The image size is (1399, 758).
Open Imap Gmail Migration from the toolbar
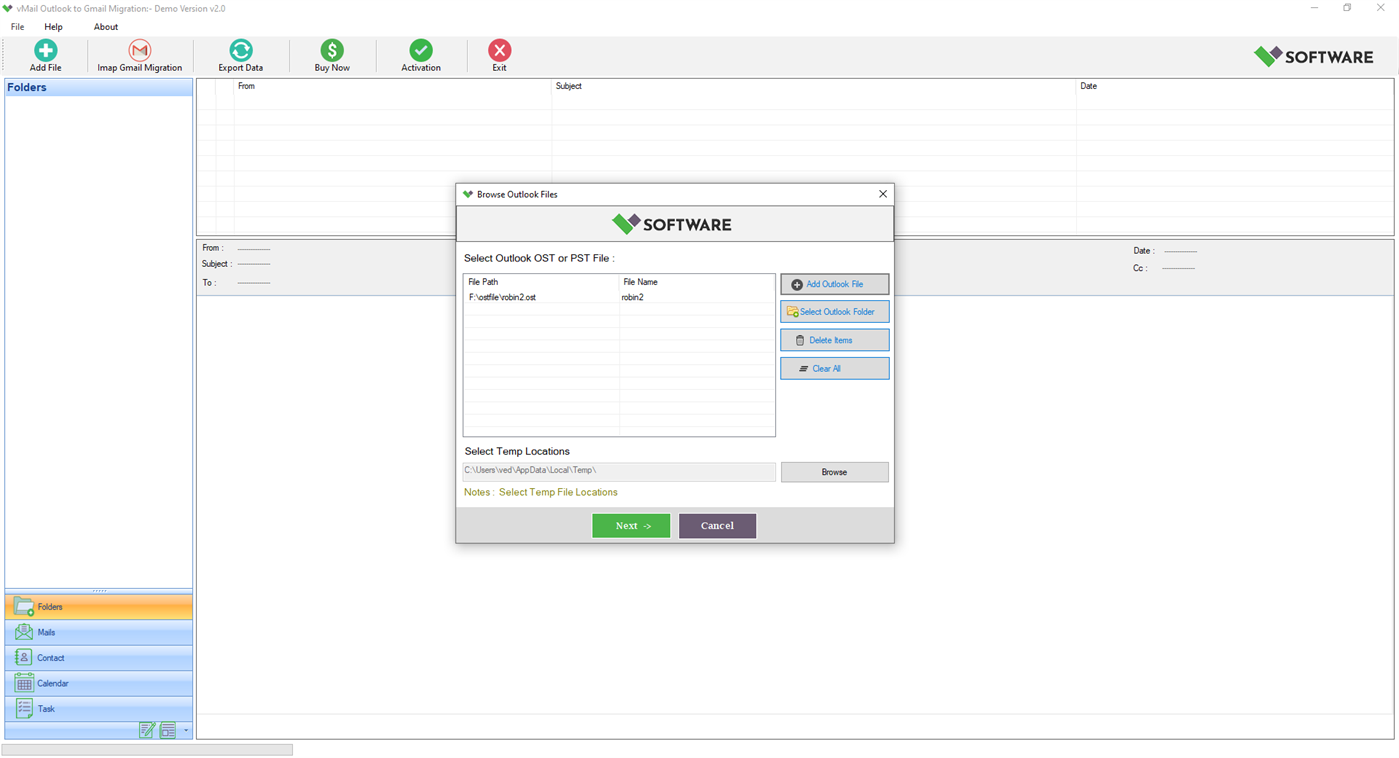click(139, 48)
